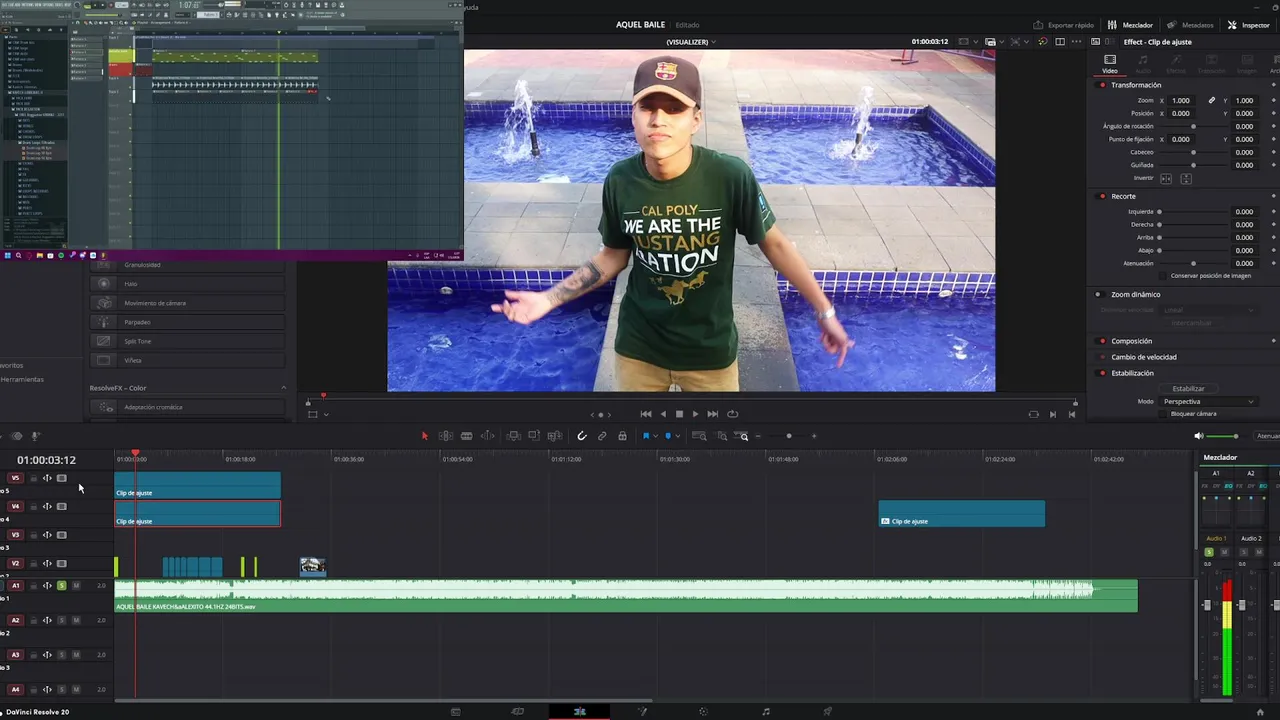Click timeline zoom-in plus icon
Screen dimensions: 1280x720
click(x=814, y=436)
